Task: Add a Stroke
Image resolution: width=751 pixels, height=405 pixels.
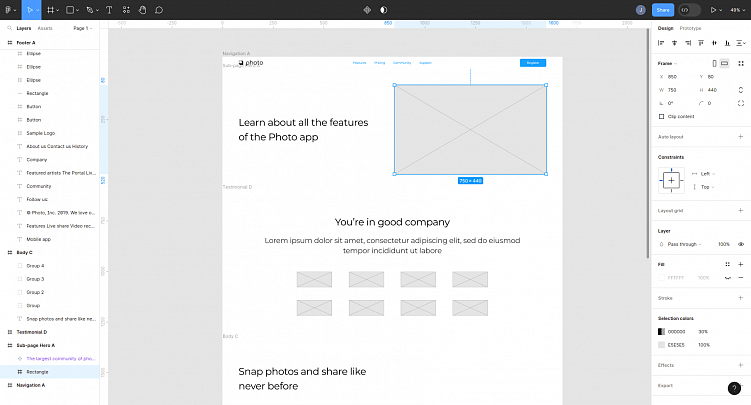Action: [x=740, y=298]
